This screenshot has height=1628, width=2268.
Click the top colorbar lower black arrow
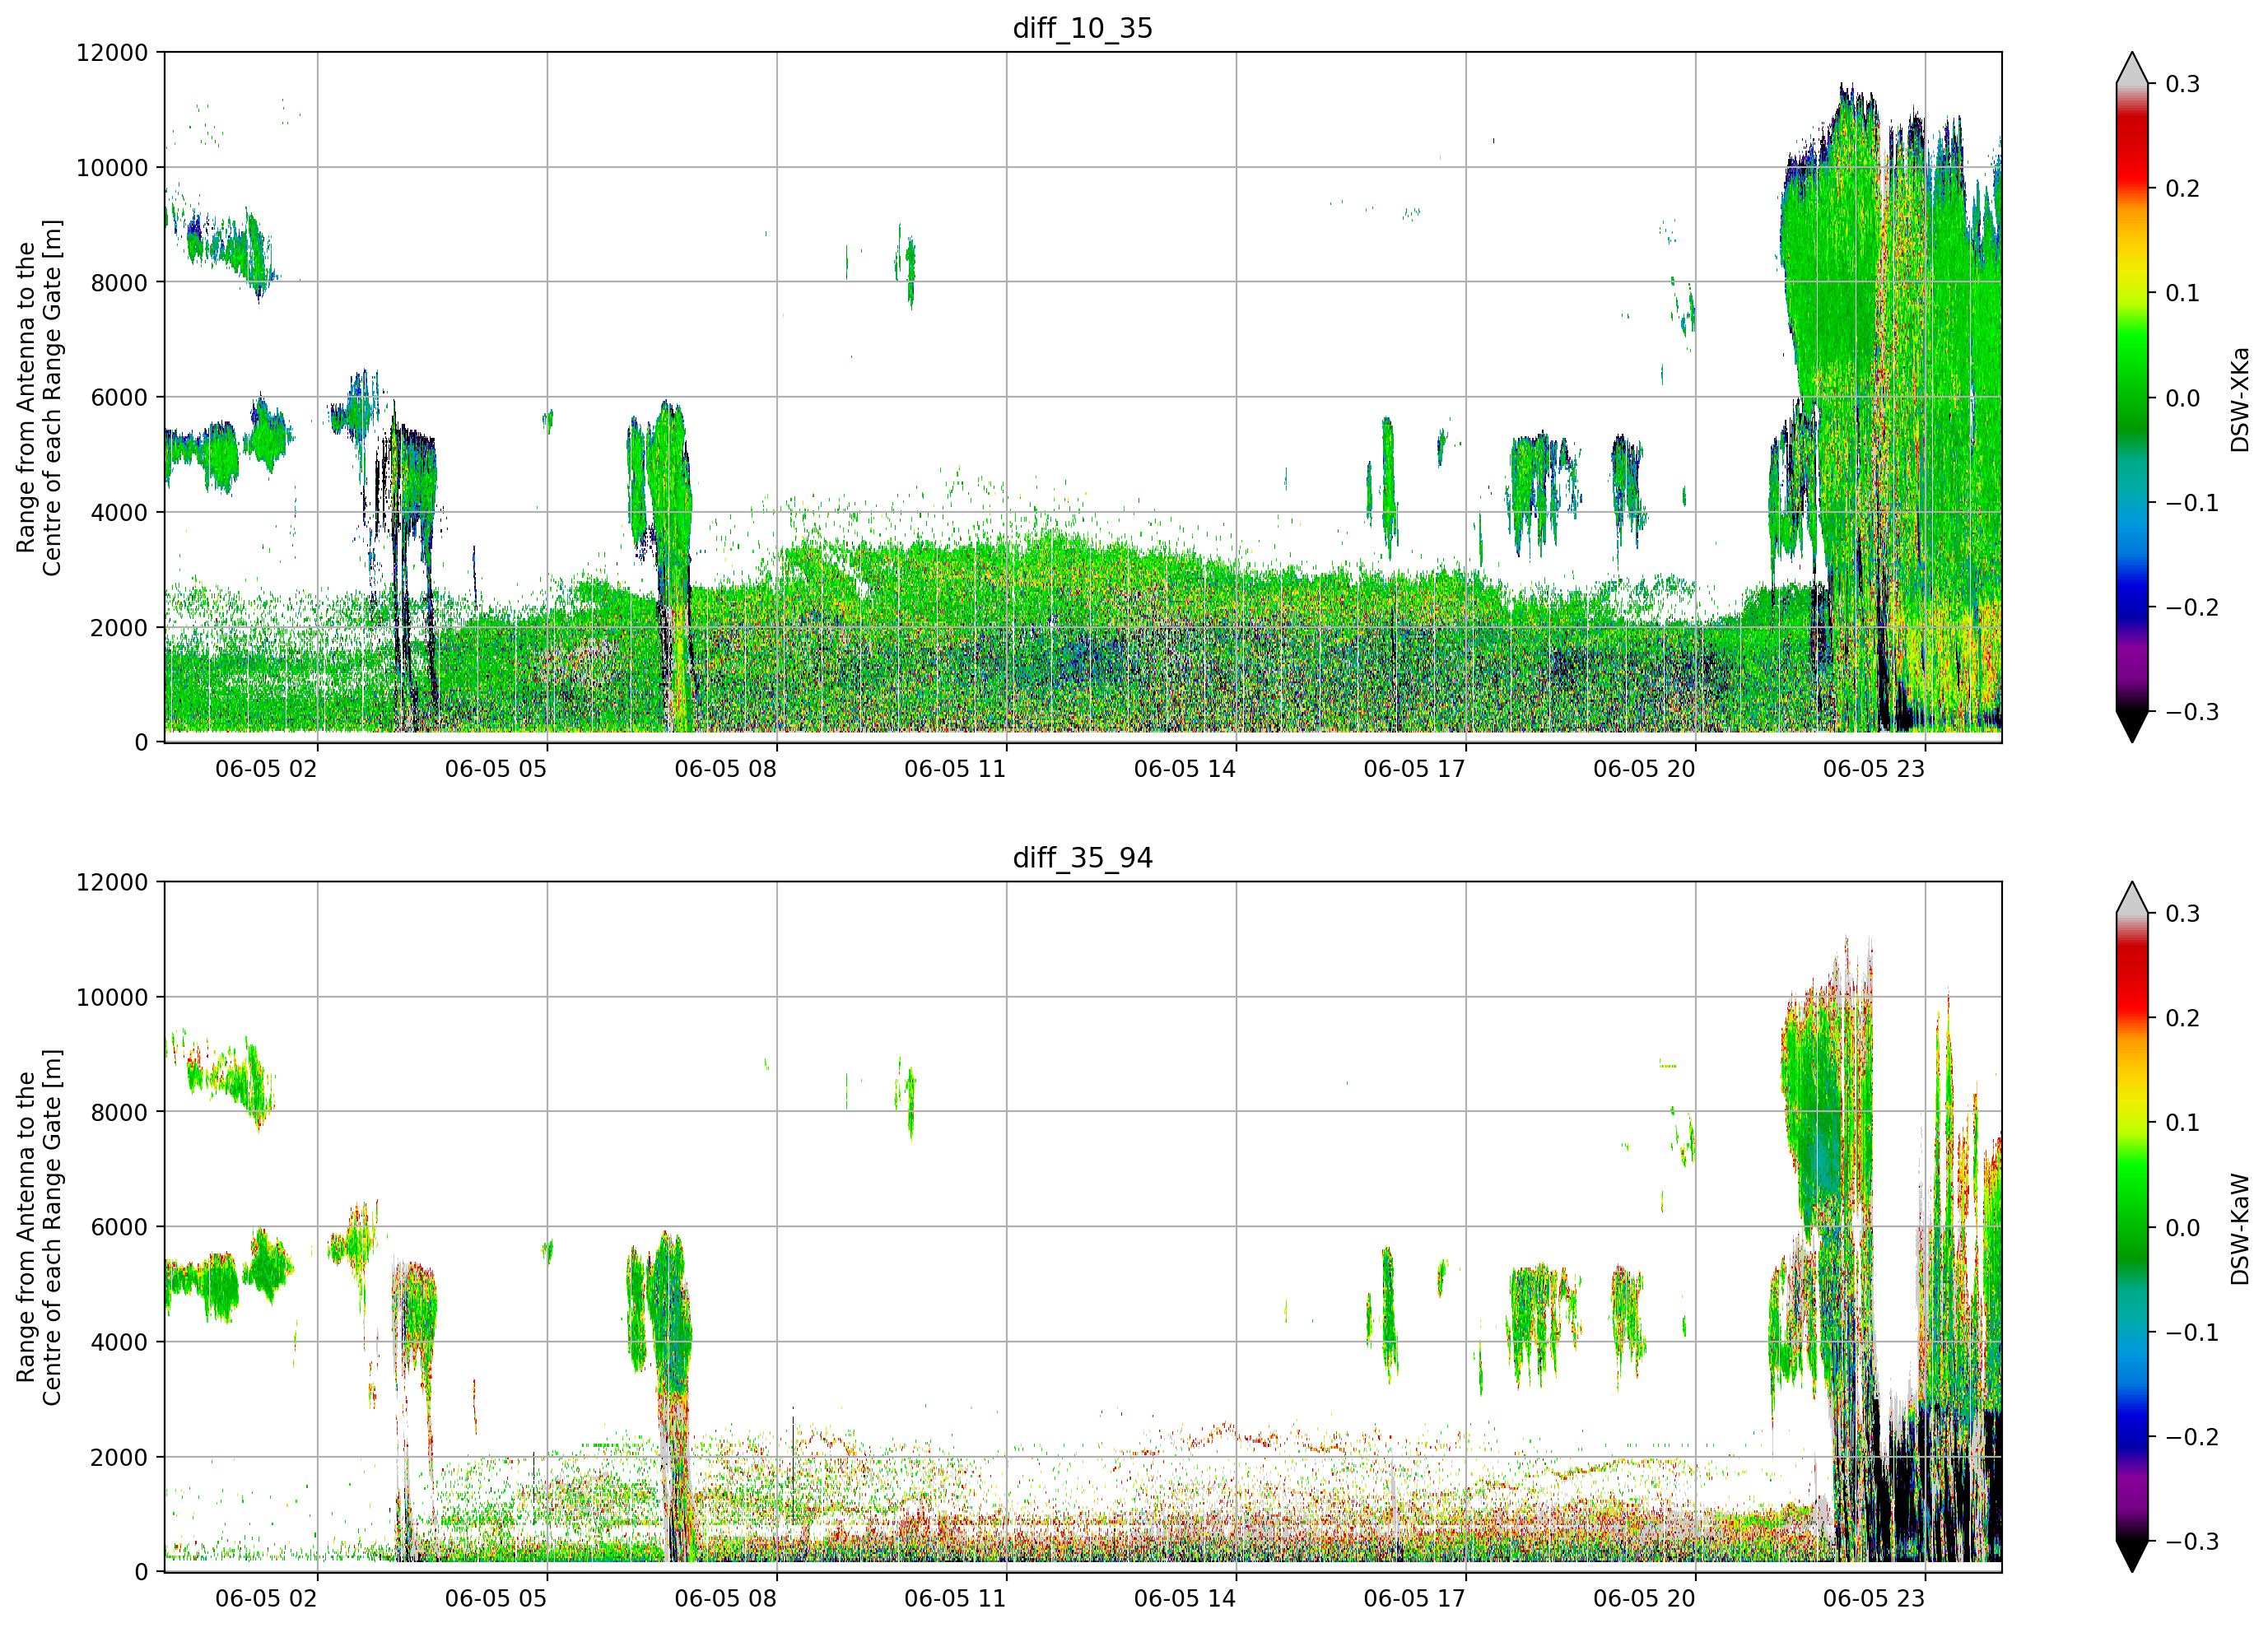(x=2132, y=726)
